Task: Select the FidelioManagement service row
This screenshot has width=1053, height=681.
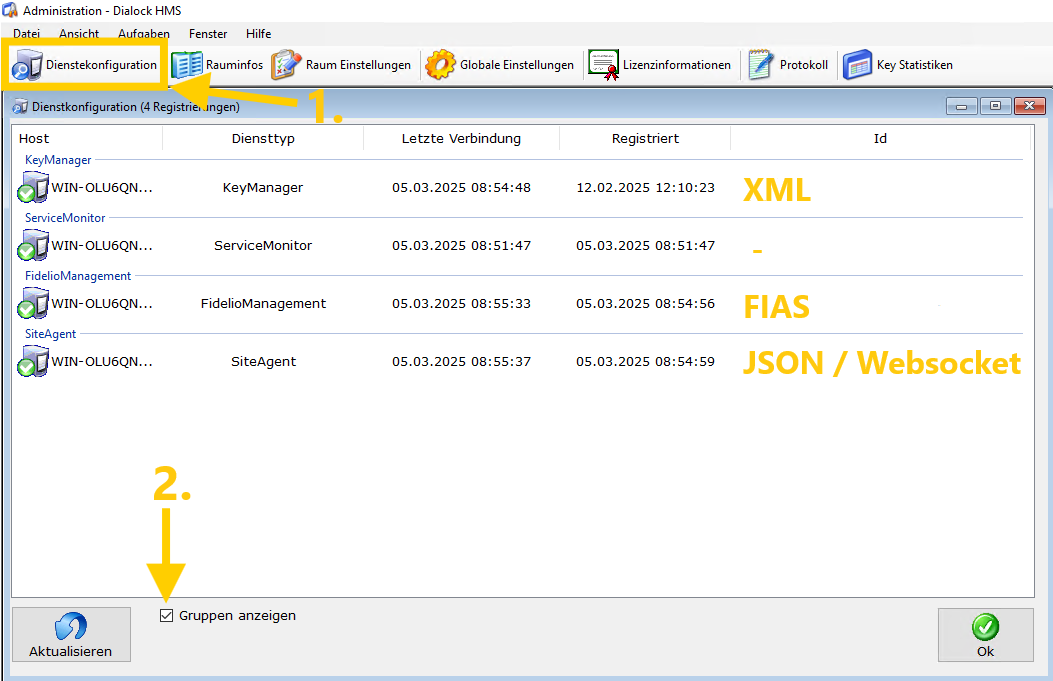Action: click(x=263, y=303)
